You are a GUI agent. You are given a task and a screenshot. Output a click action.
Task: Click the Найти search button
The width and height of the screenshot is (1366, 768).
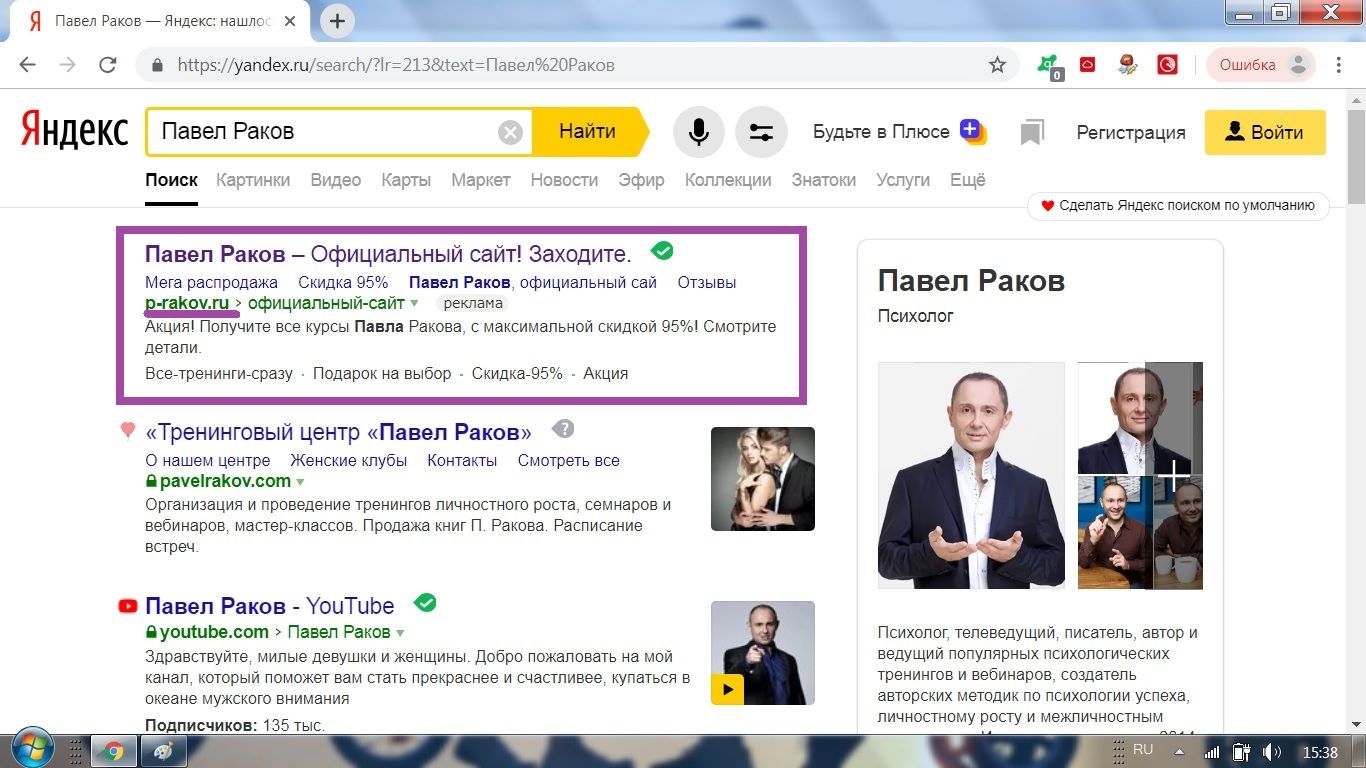588,132
